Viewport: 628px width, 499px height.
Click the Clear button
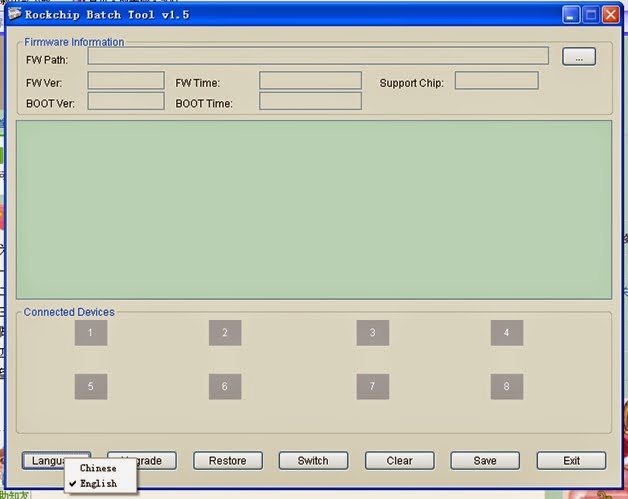click(x=399, y=461)
